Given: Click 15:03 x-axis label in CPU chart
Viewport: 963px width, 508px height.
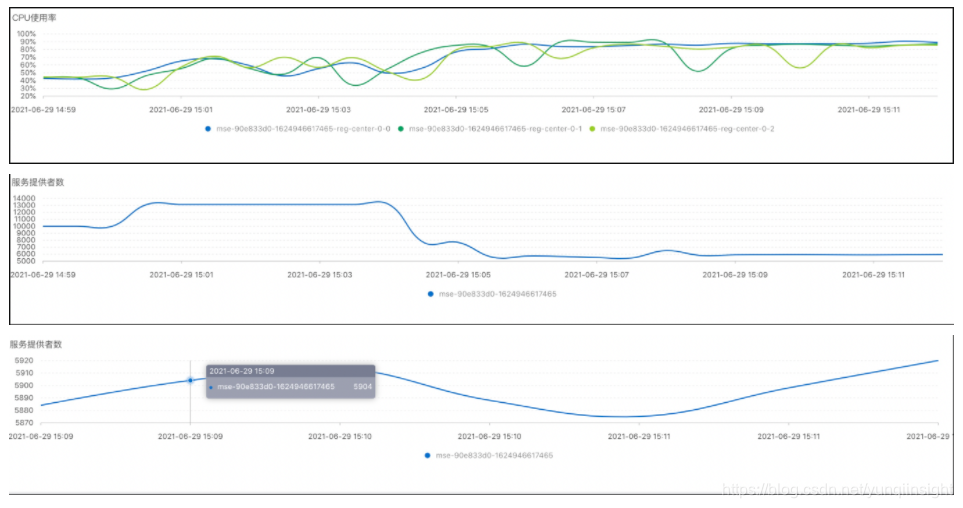Looking at the screenshot, I should click(x=318, y=110).
